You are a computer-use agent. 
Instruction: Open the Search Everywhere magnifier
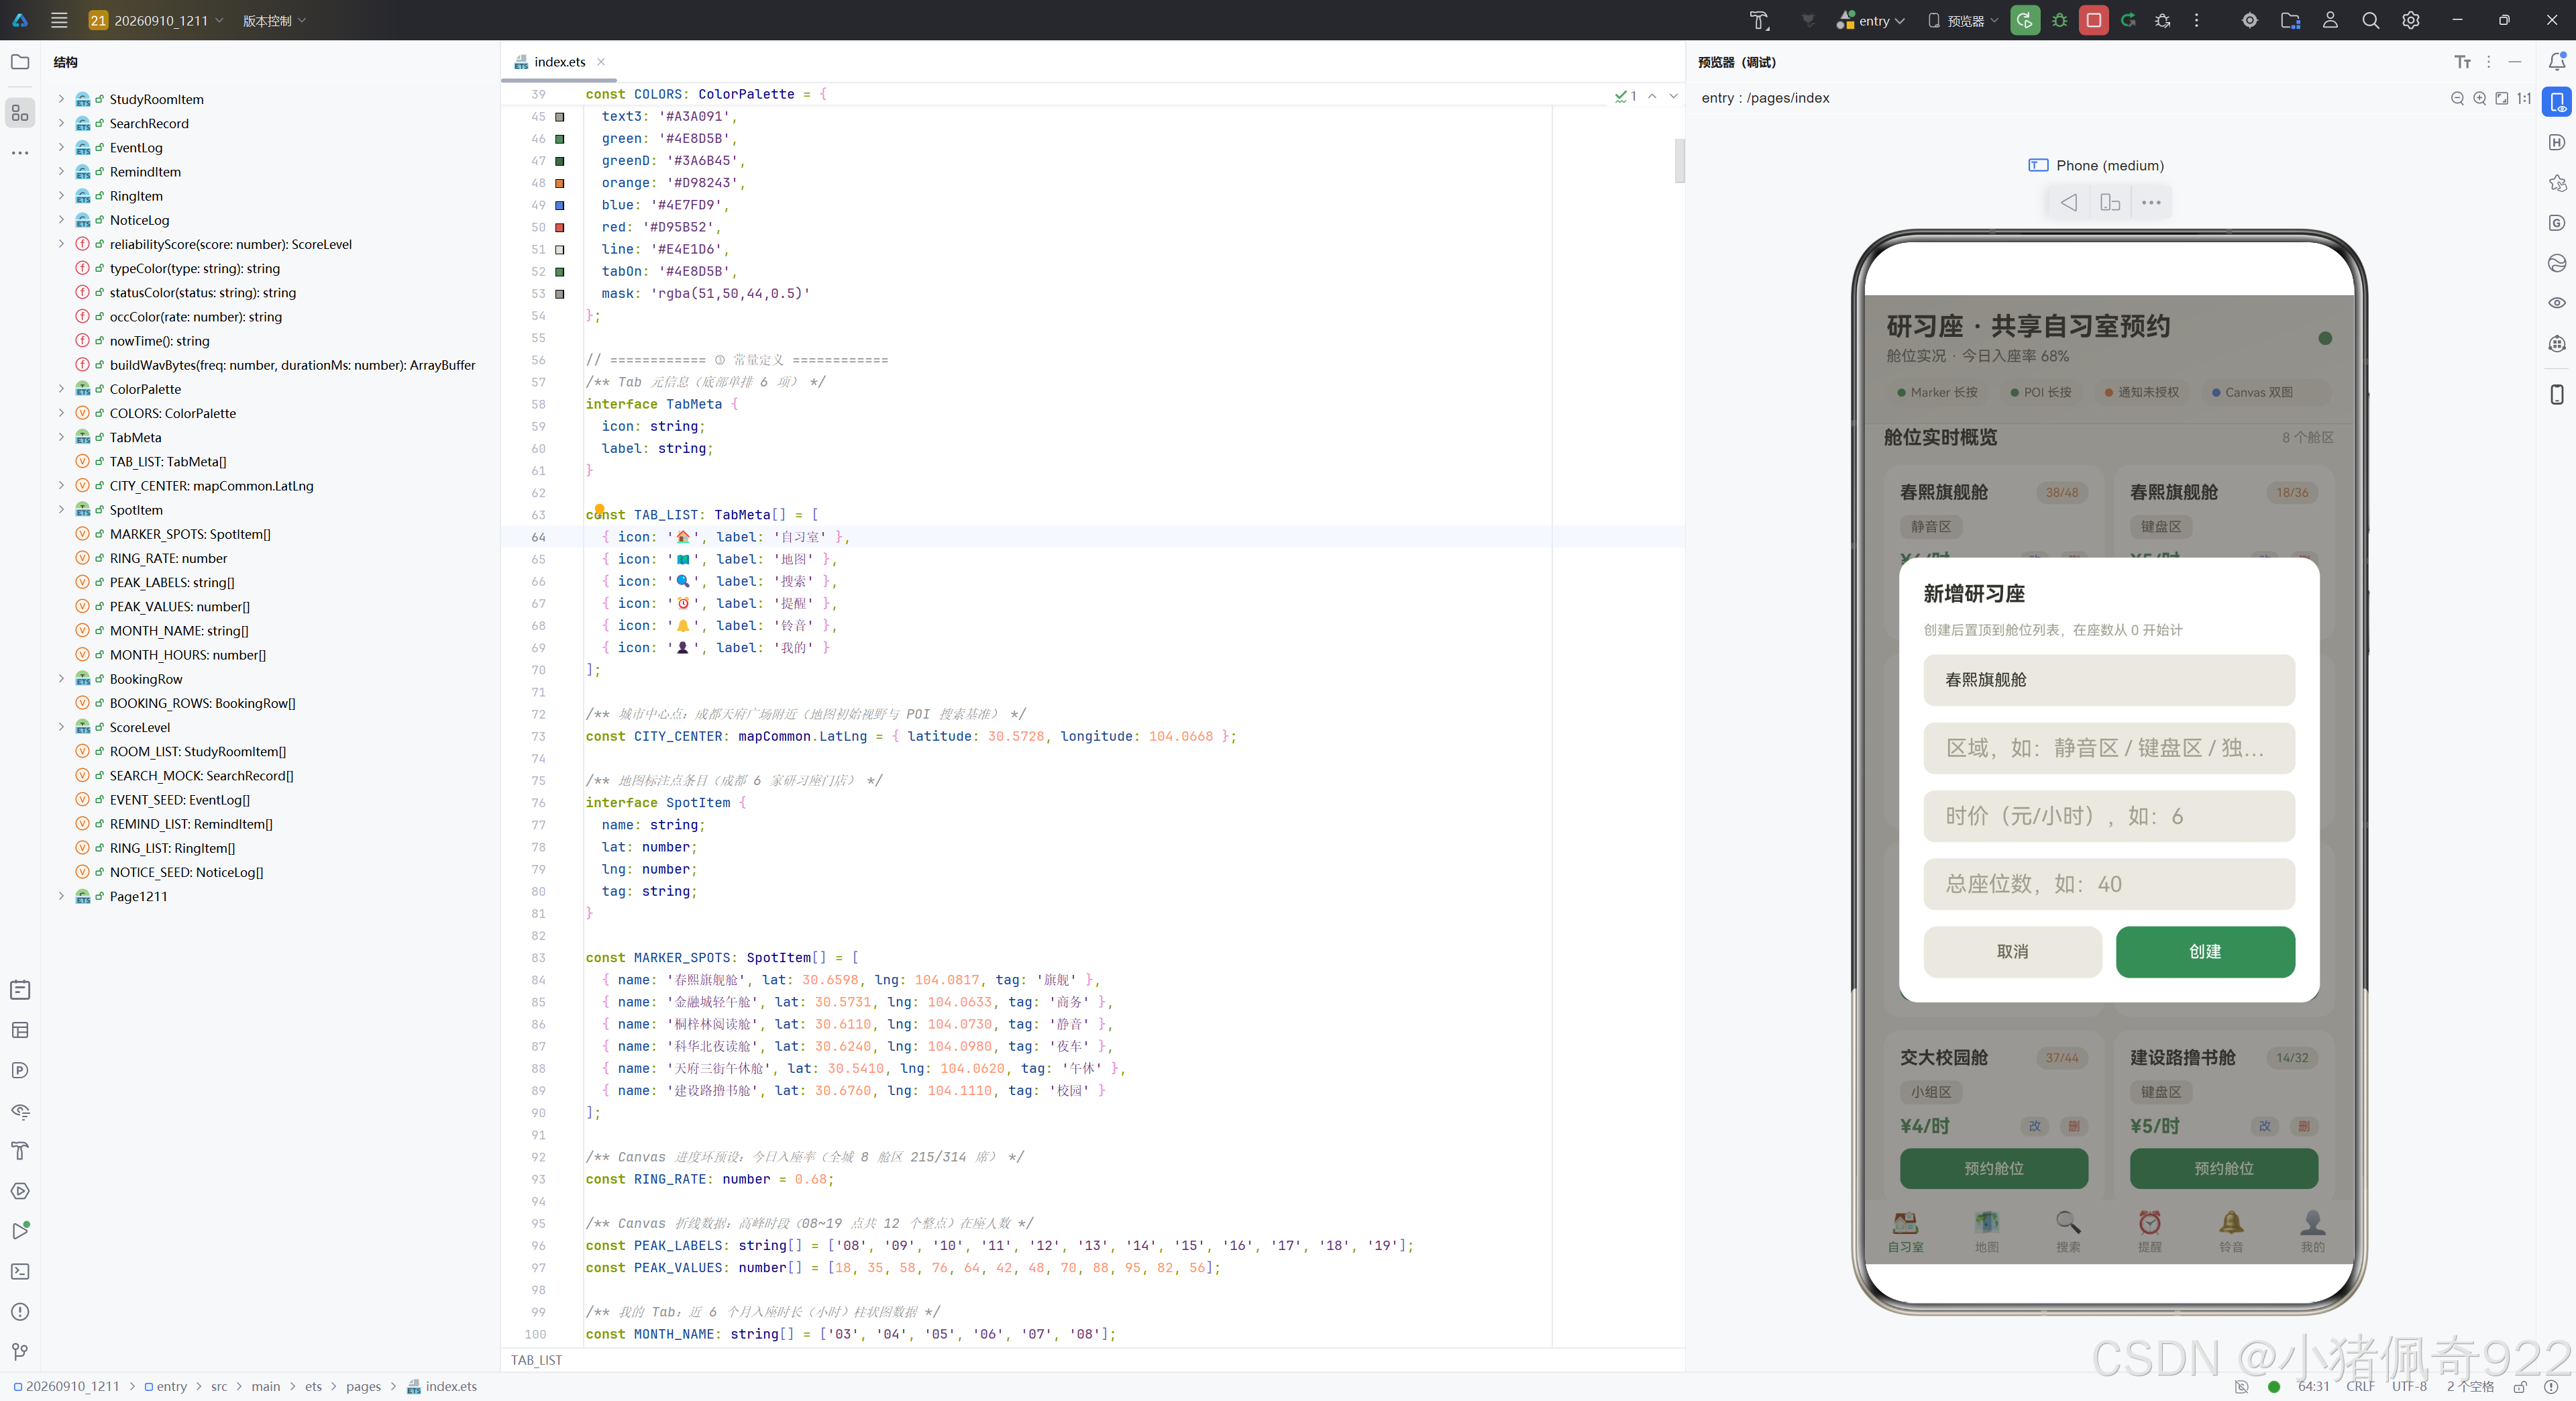click(2370, 20)
